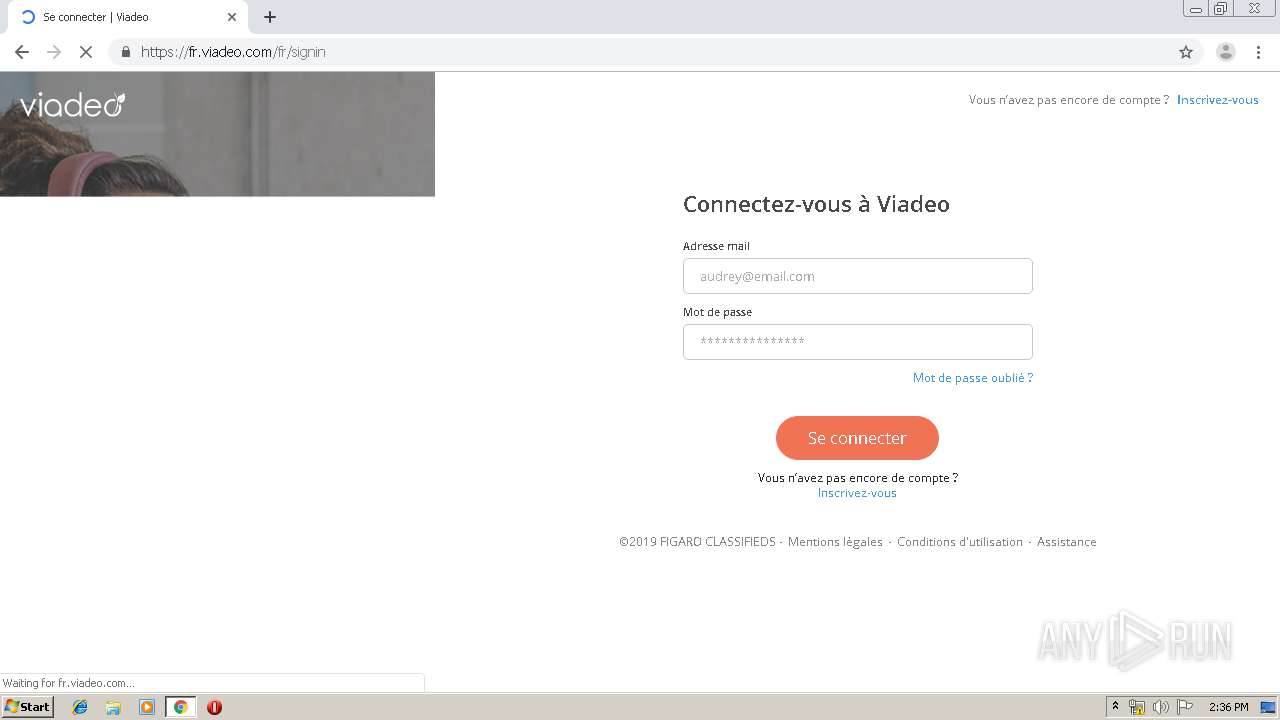Viewport: 1280px width, 720px height.
Task: Go back with the browser back arrow
Action: click(x=22, y=52)
